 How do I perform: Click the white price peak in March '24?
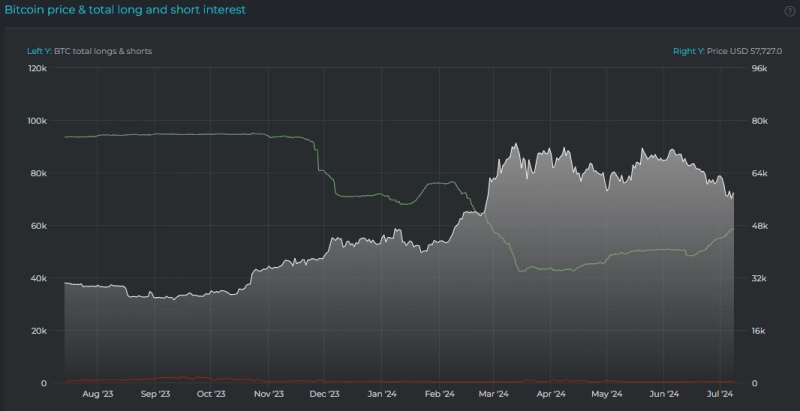[514, 145]
